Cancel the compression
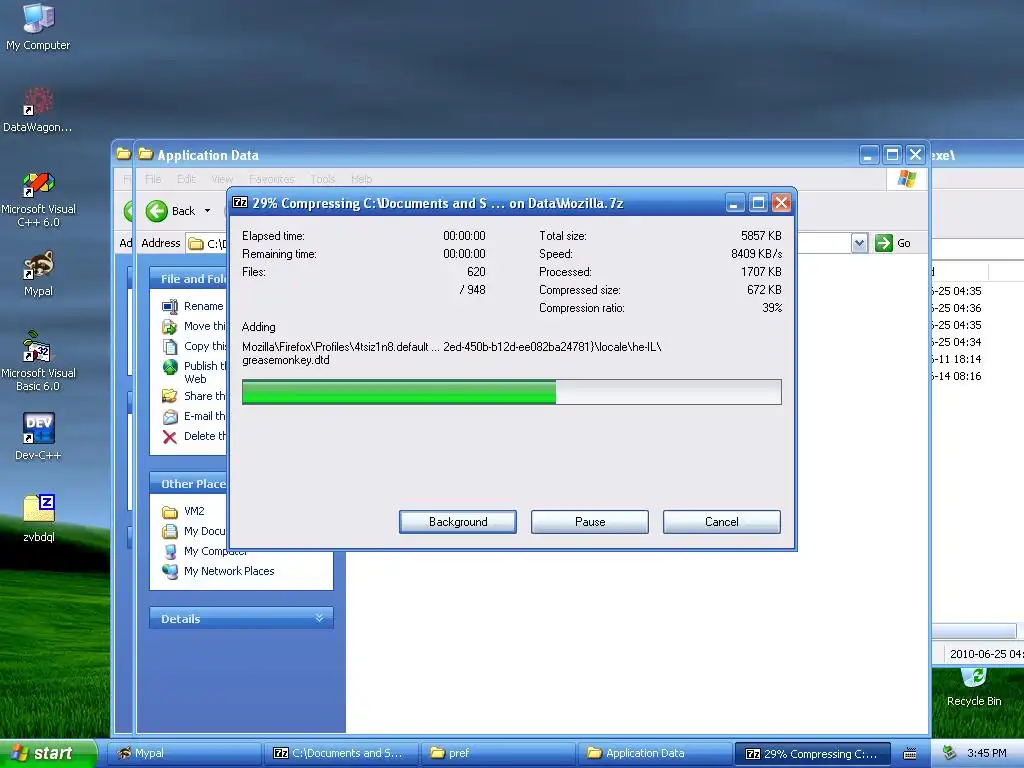1024x768 pixels. pyautogui.click(x=722, y=522)
